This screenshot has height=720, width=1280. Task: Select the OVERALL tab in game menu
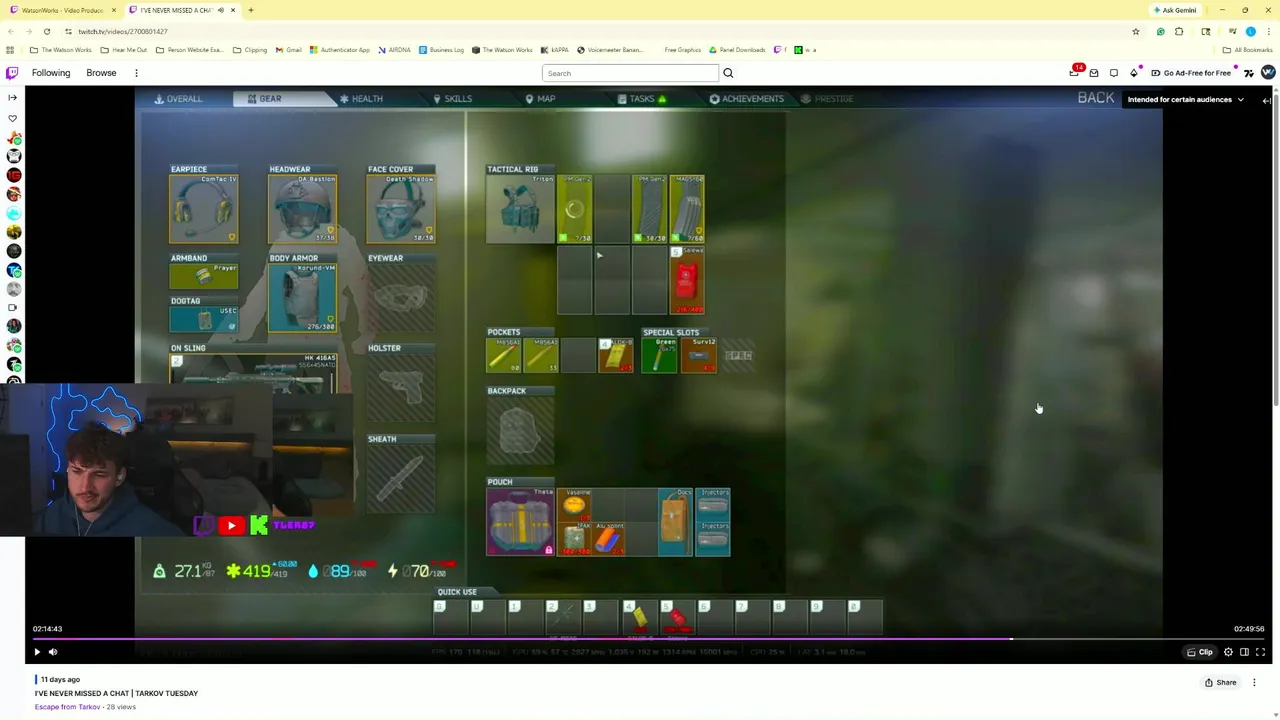click(x=178, y=99)
